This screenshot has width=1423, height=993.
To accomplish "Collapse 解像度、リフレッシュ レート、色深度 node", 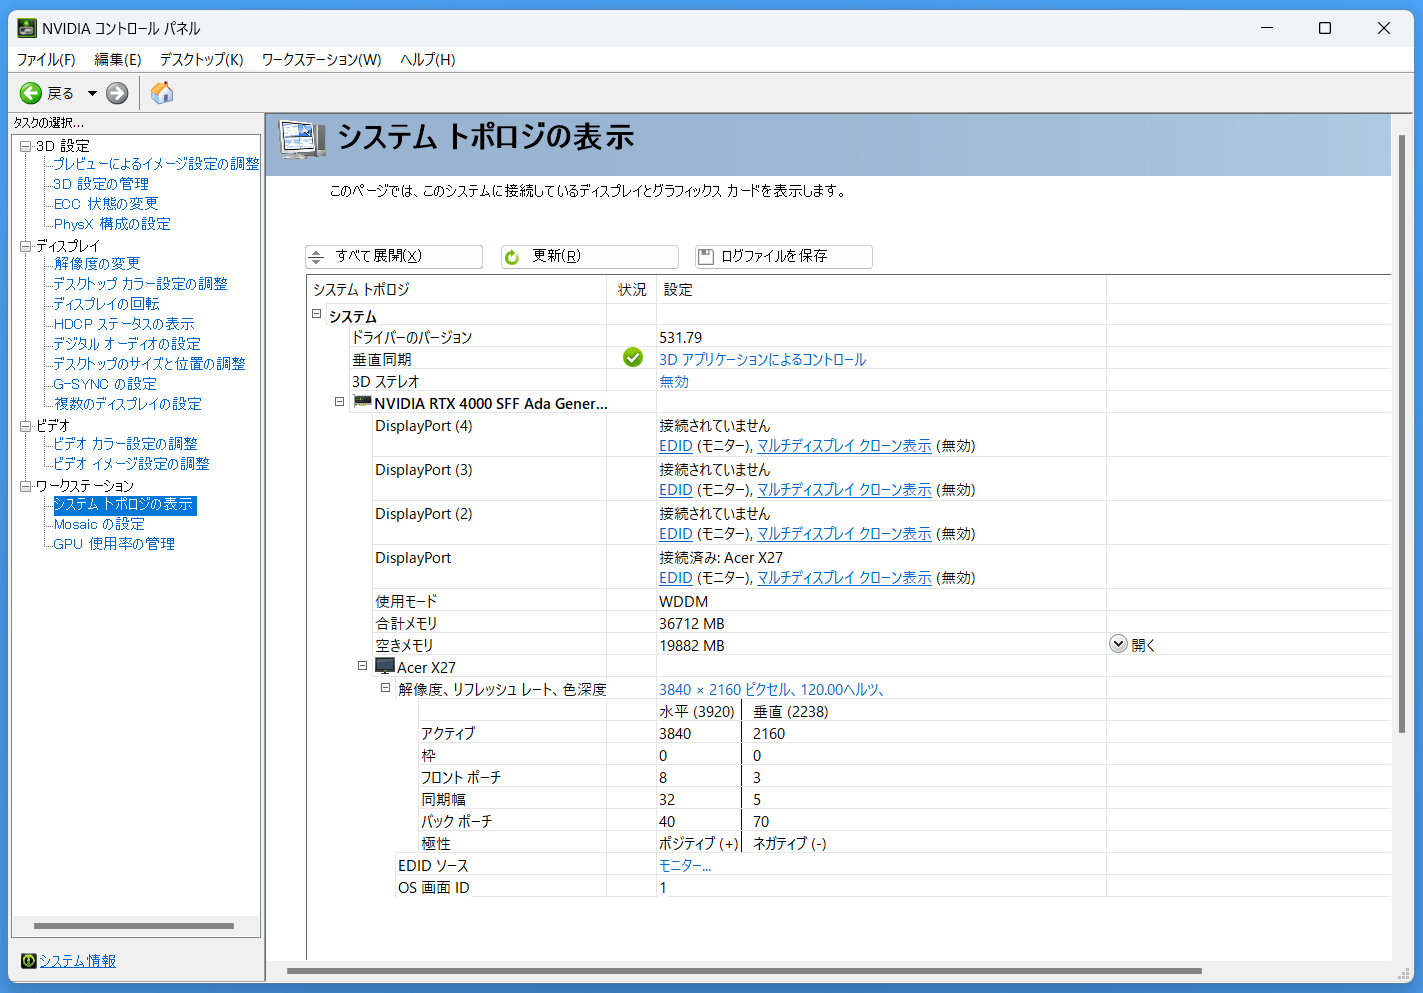I will tap(386, 688).
